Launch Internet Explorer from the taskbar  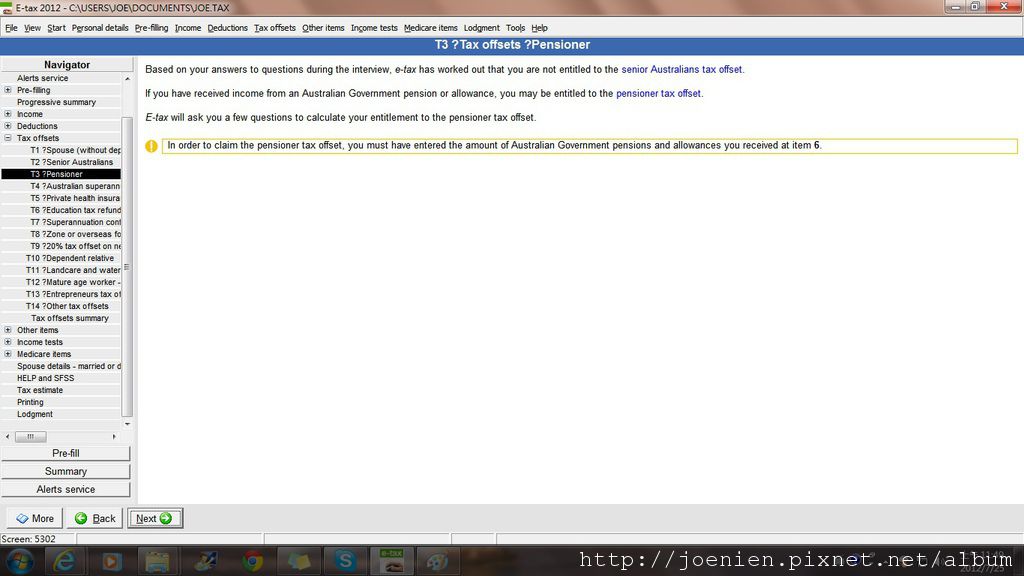[65, 561]
